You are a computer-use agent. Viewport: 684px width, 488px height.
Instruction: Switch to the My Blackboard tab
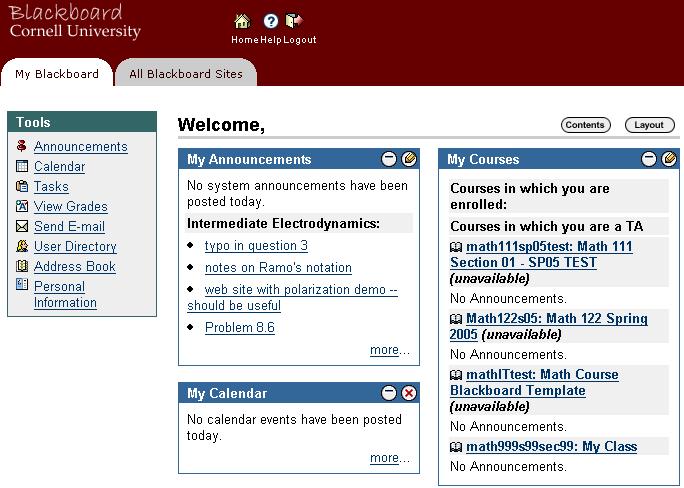(57, 74)
